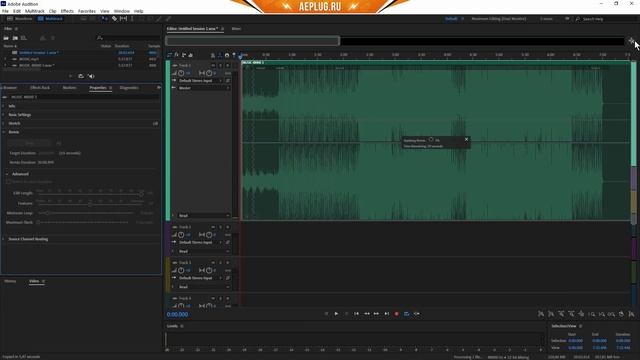Open the File menu
The image size is (640, 360).
tap(5, 11)
